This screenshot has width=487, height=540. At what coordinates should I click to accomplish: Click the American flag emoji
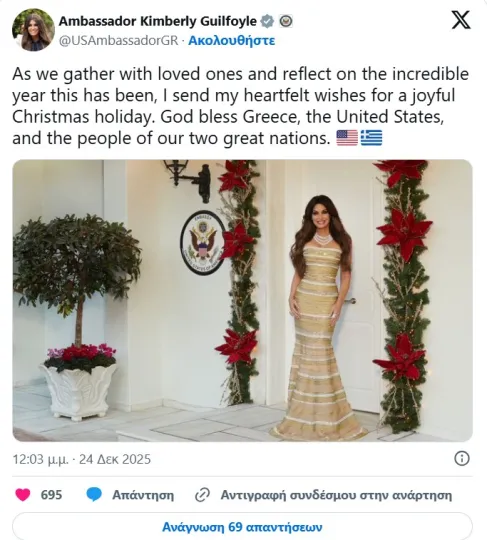[347, 138]
